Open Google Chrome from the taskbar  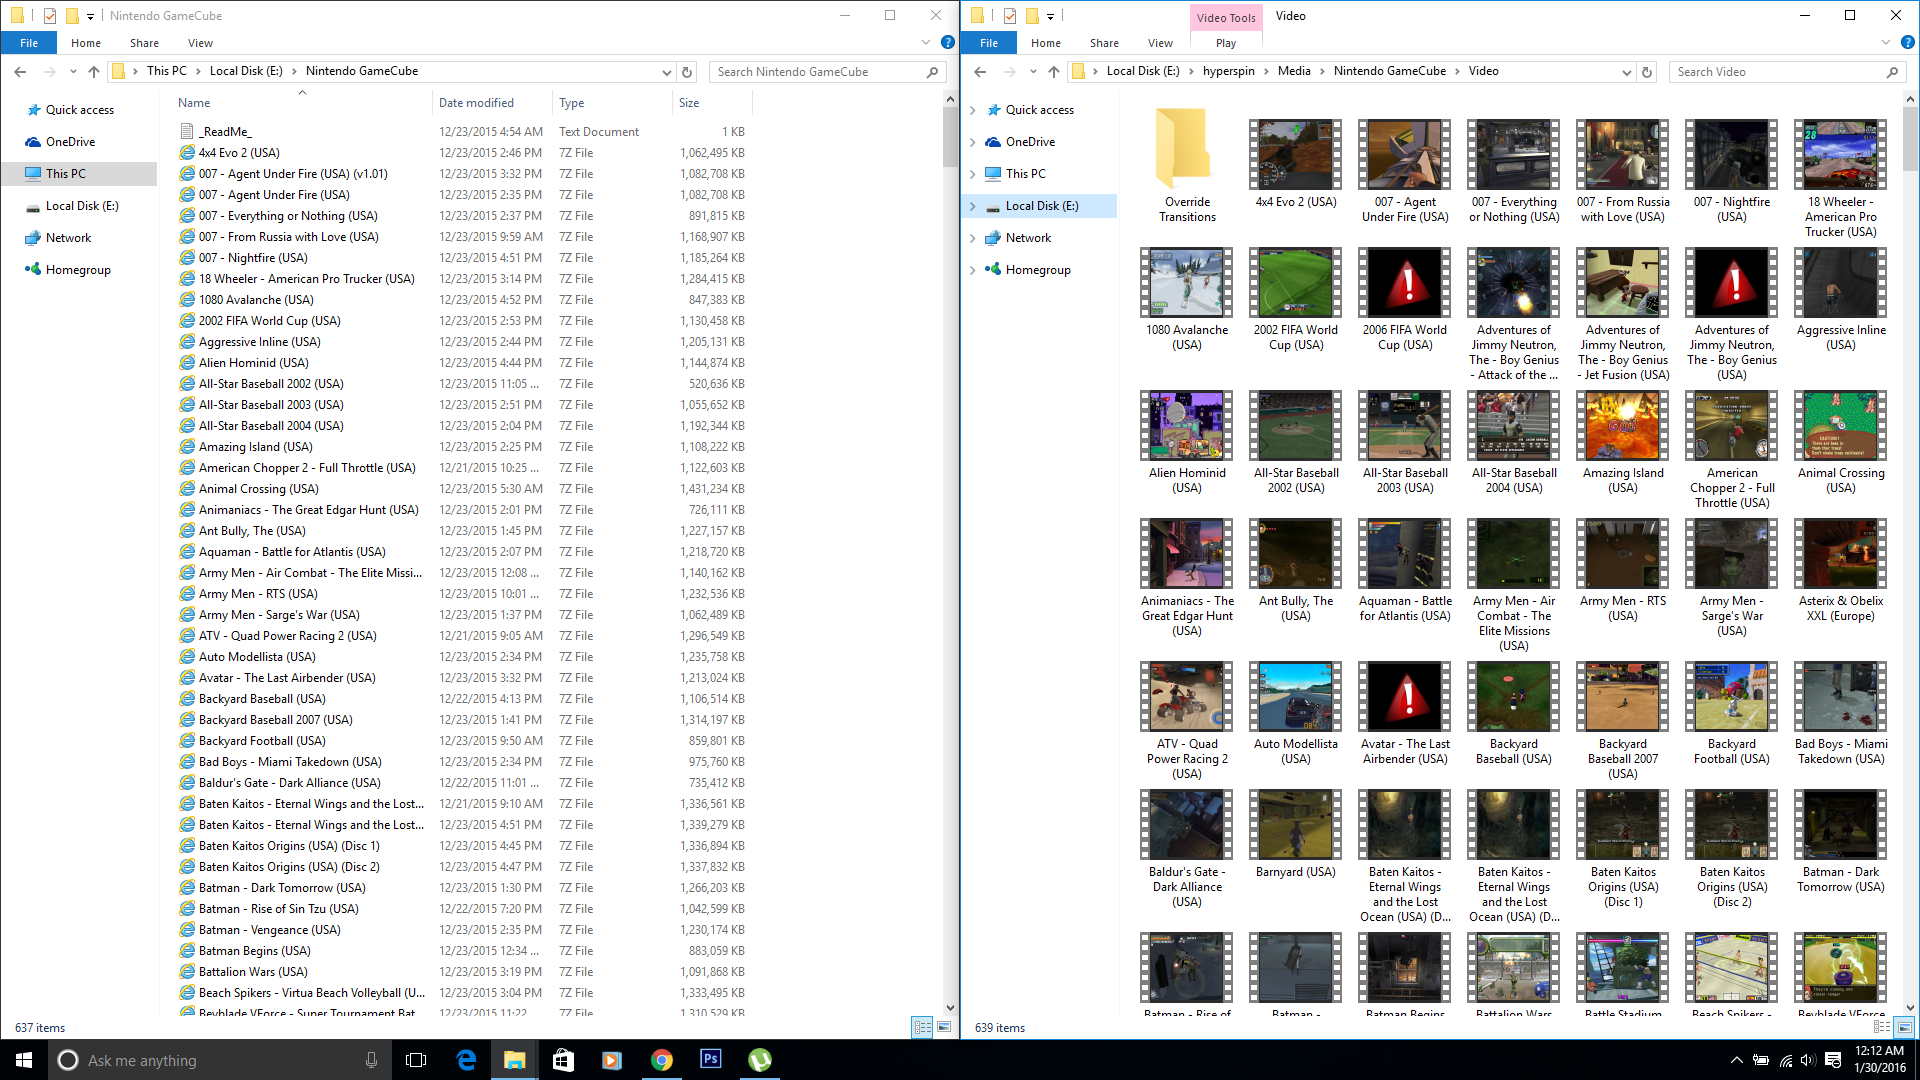point(662,1060)
